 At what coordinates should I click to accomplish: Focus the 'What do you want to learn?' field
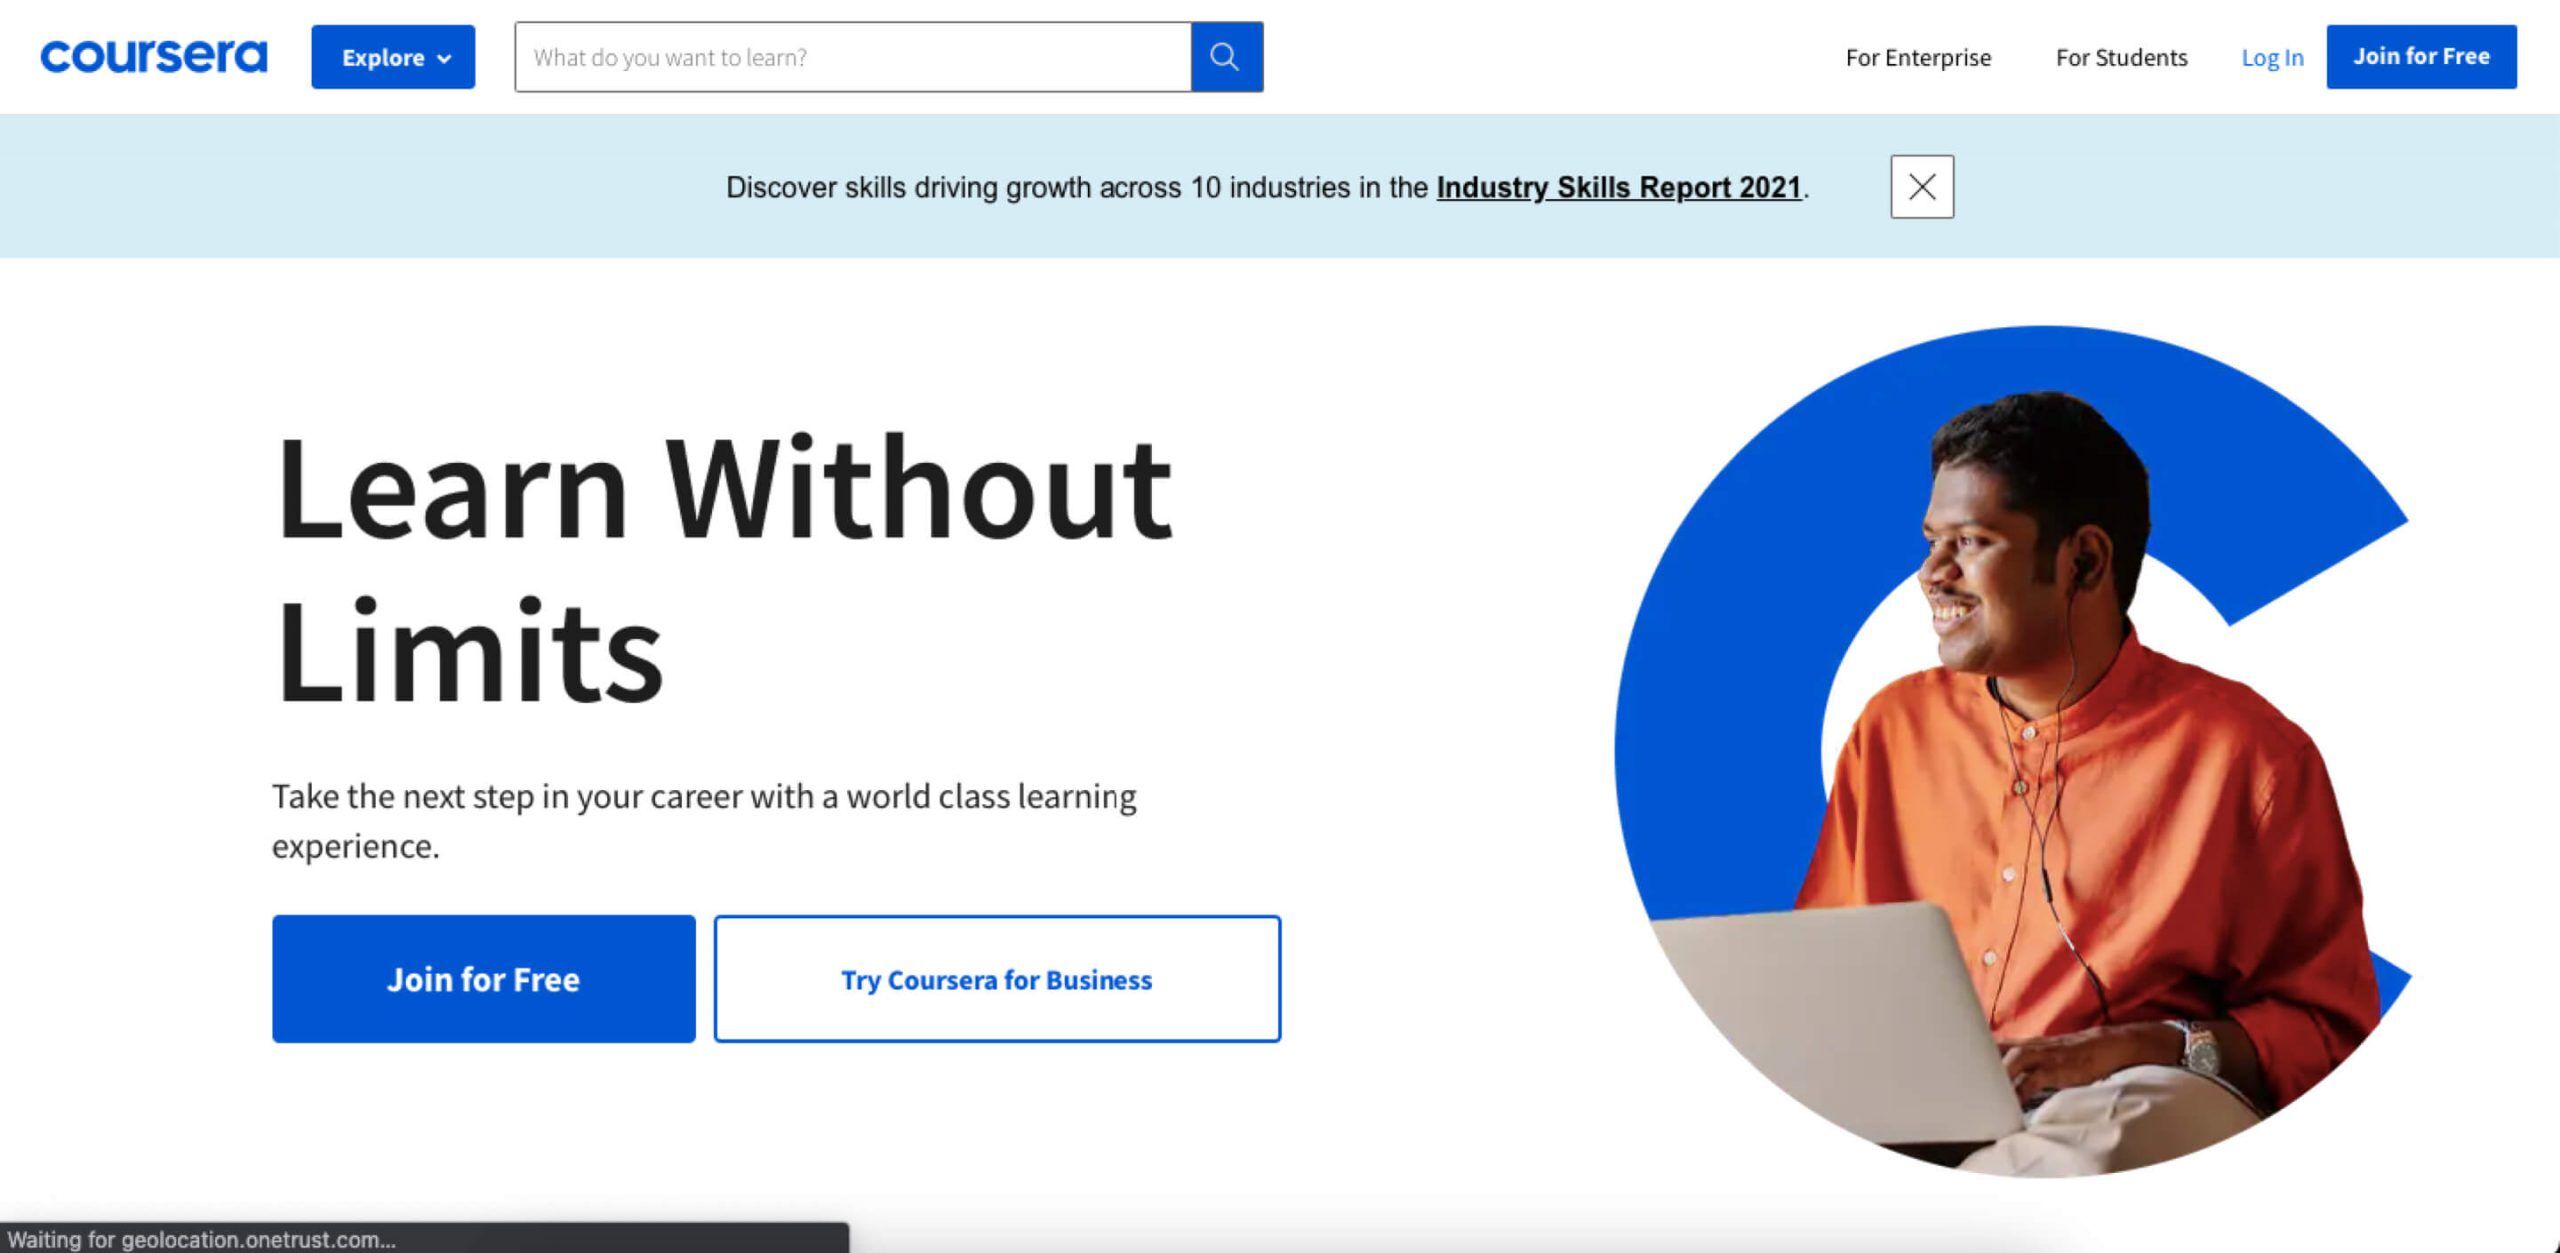click(x=852, y=57)
